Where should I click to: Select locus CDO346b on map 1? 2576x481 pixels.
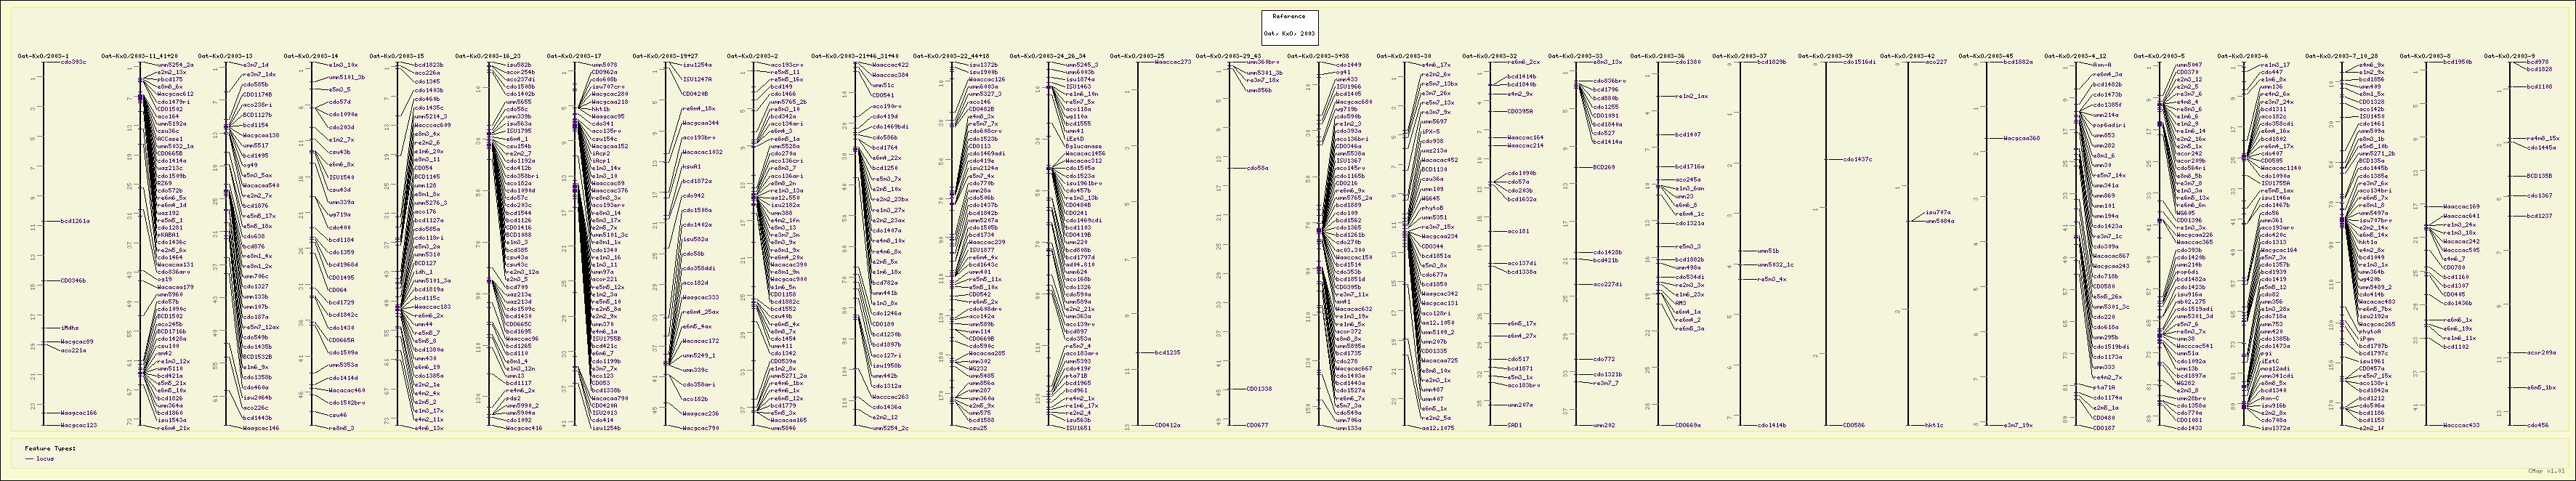(73, 281)
